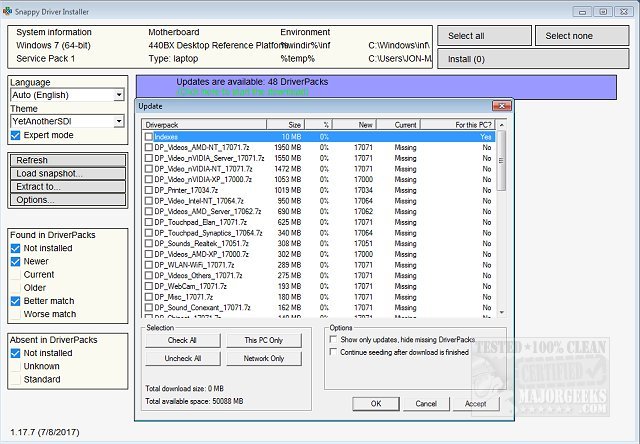The height and width of the screenshot is (444, 640).
Task: Check the Indexes driverpack row checkbox
Action: (149, 137)
